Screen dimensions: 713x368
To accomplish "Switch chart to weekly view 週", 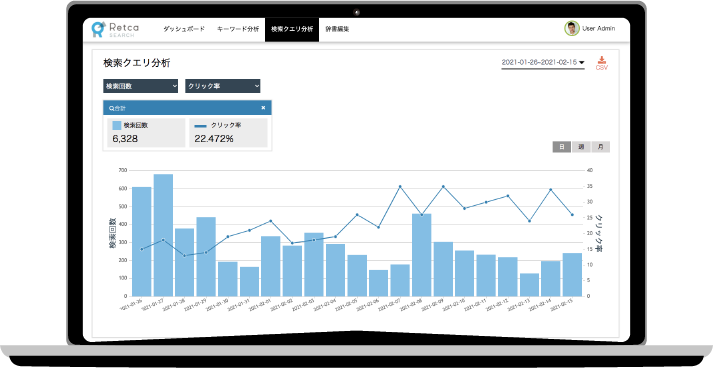I will point(581,147).
